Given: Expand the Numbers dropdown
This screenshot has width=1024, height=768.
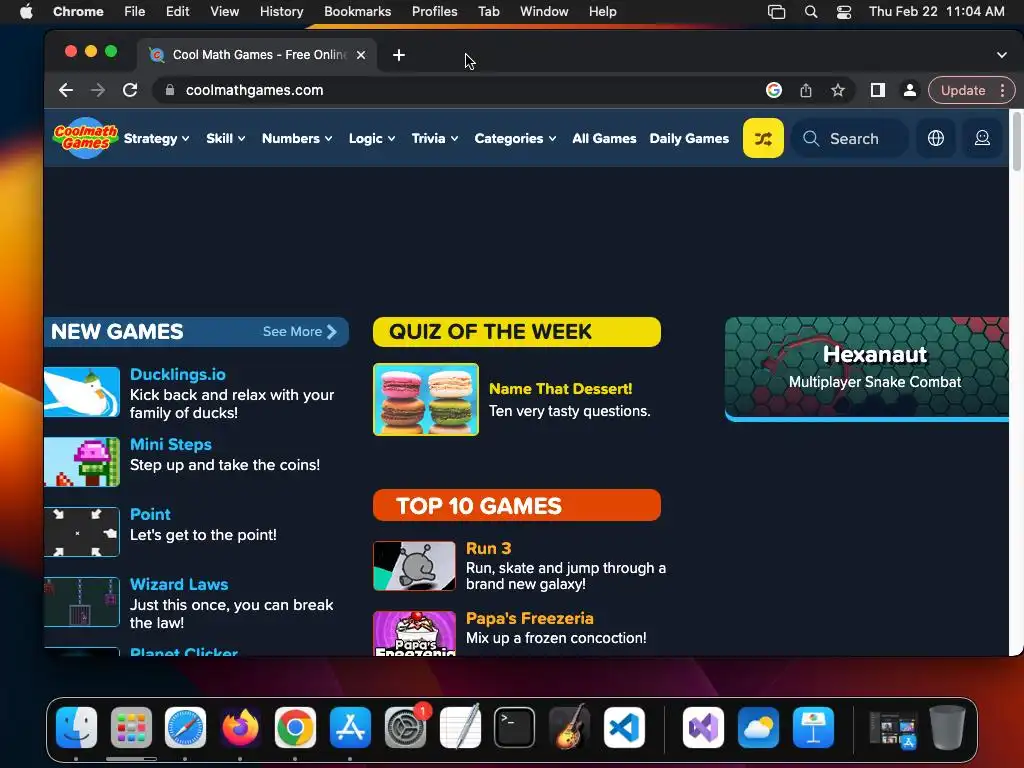Looking at the screenshot, I should tap(297, 138).
